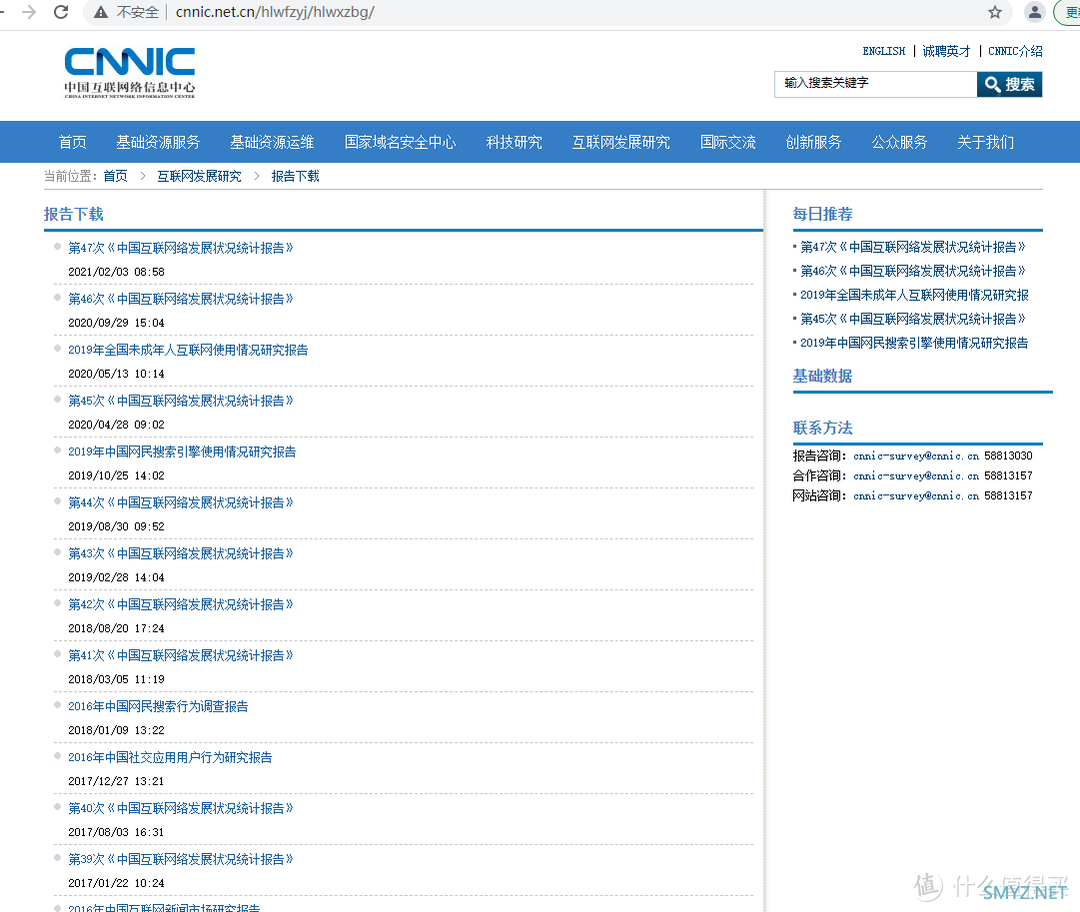The height and width of the screenshot is (912, 1080).
Task: Open the 诚聘英才 link
Action: (946, 51)
